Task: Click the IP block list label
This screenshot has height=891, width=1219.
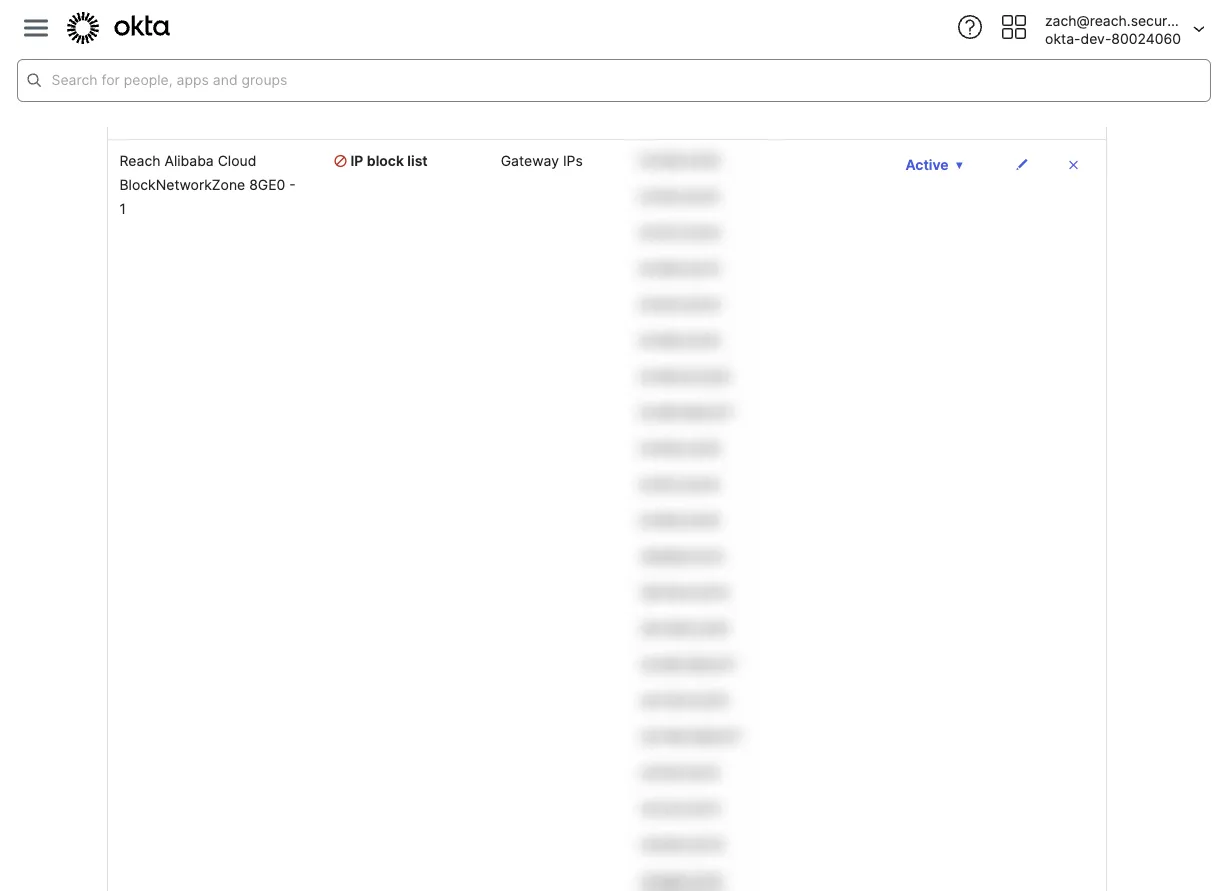Action: [389, 161]
